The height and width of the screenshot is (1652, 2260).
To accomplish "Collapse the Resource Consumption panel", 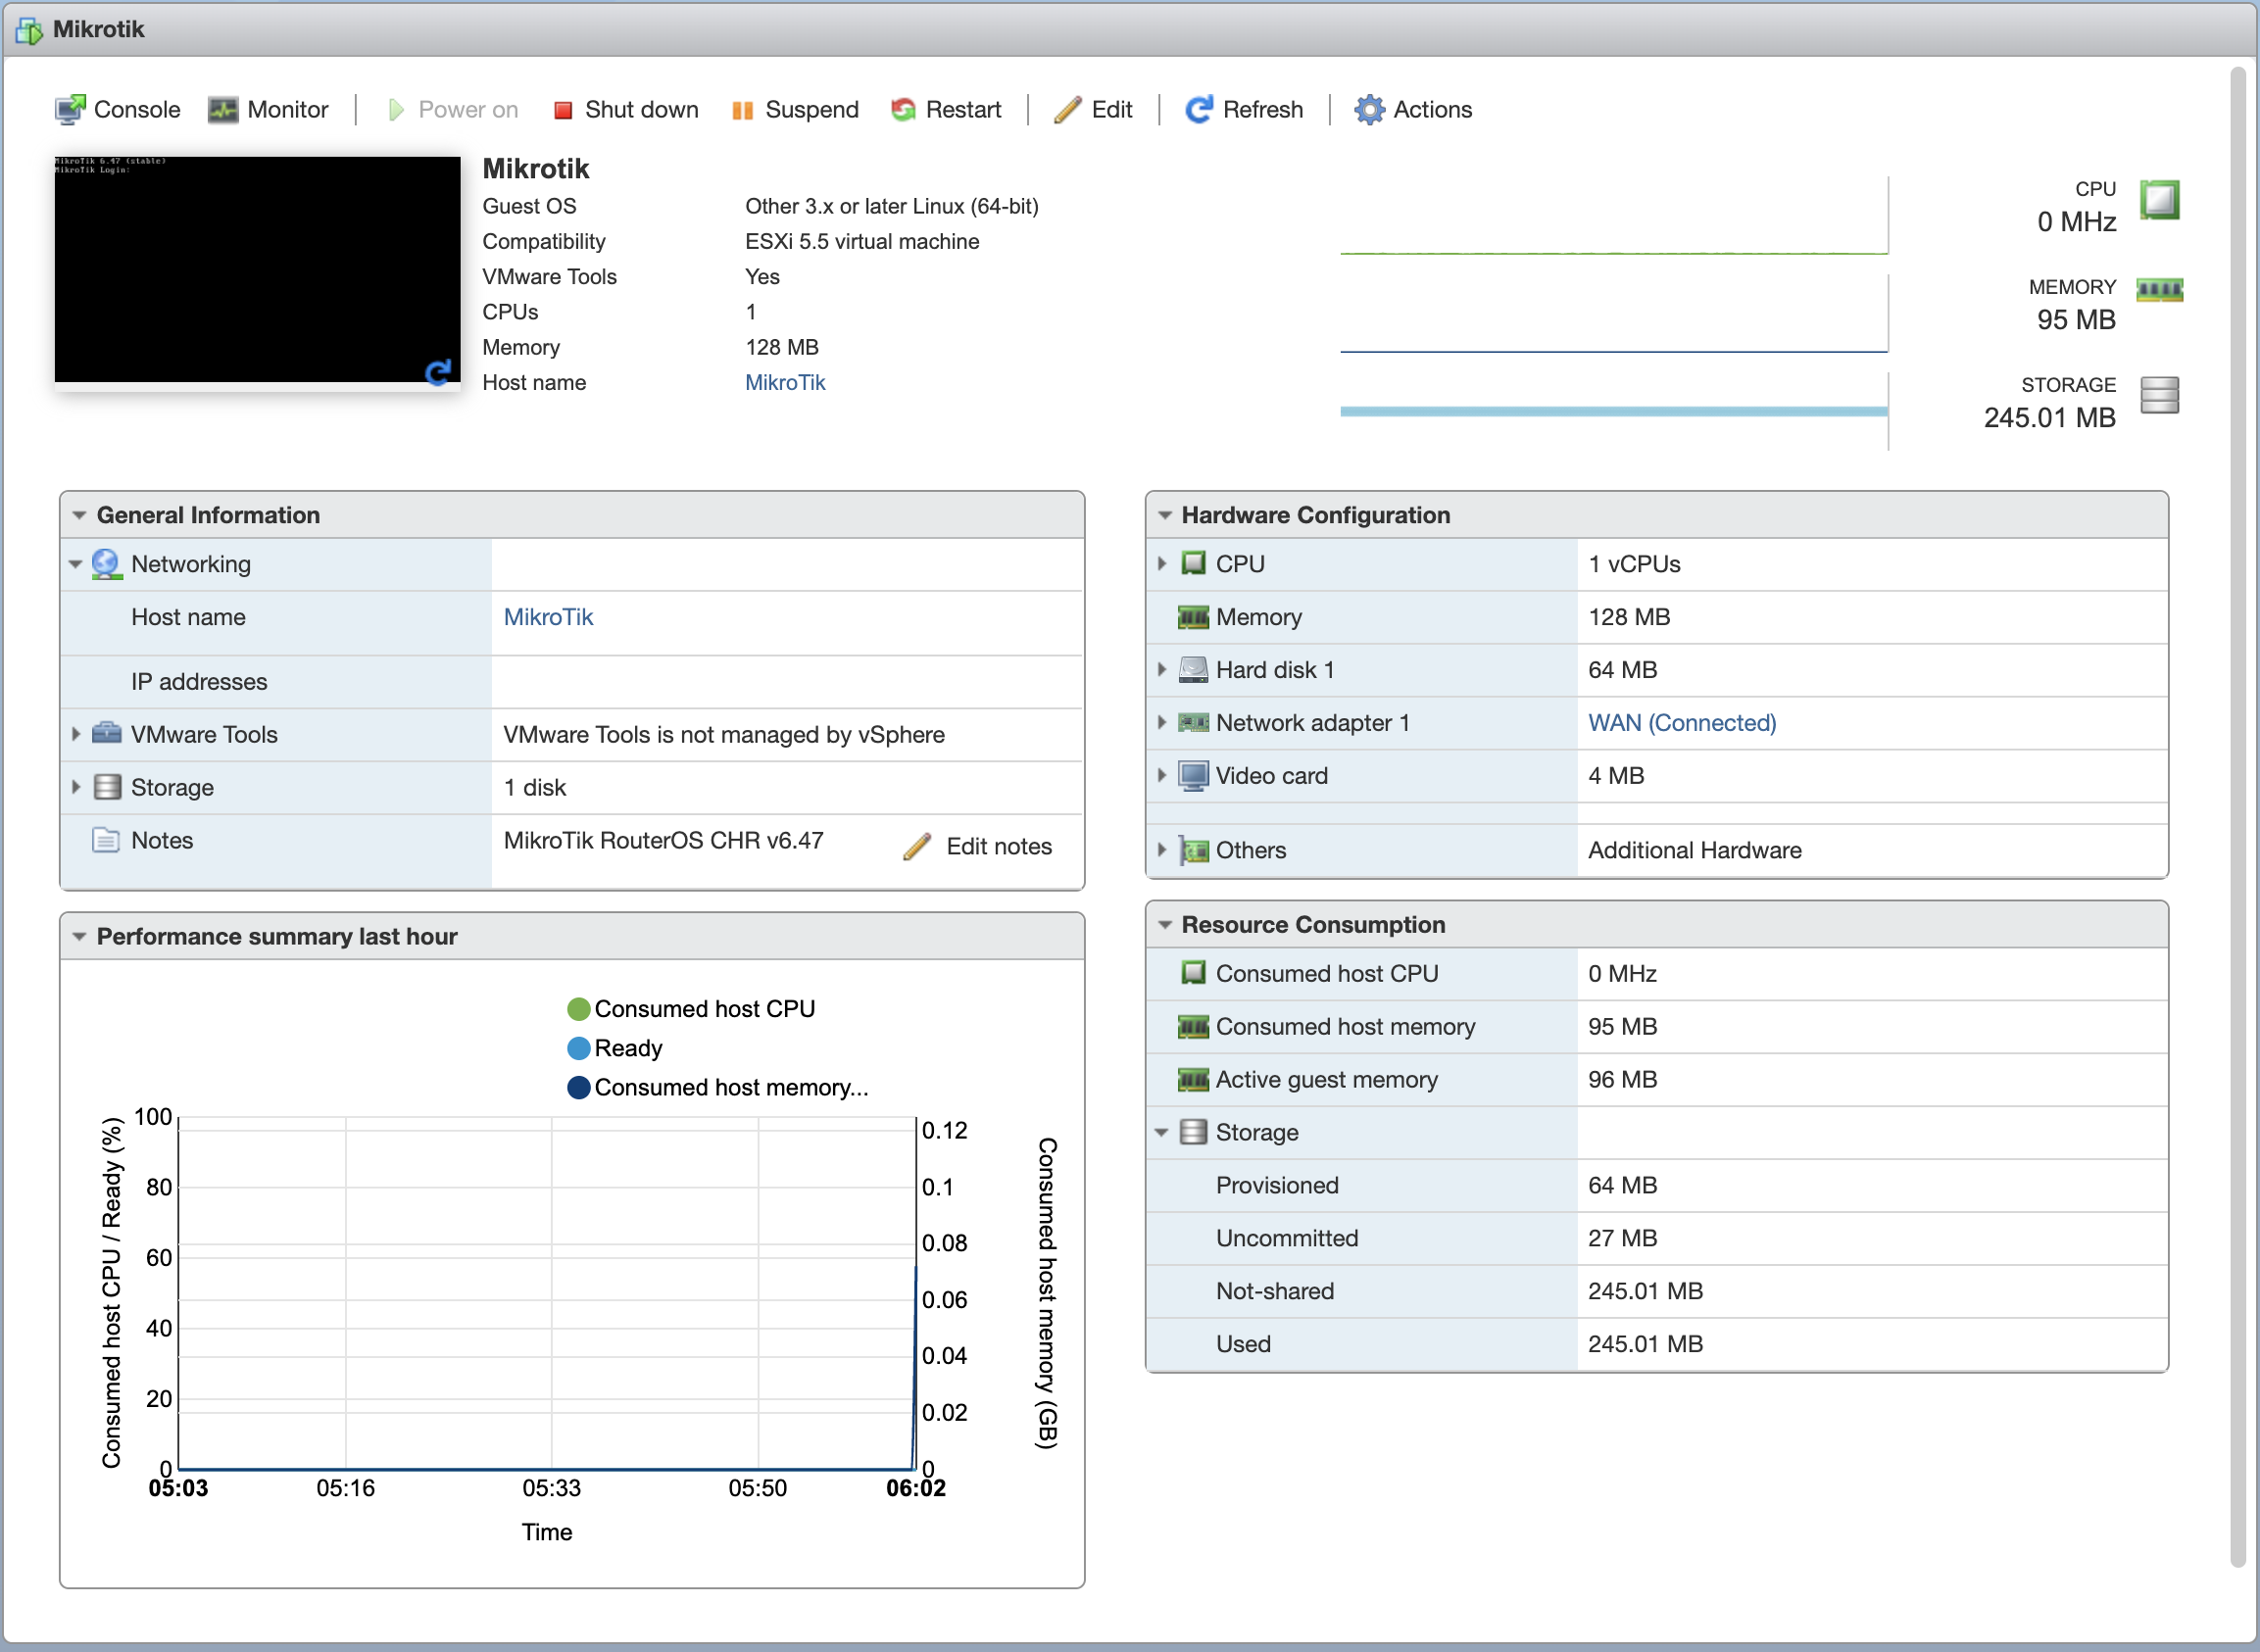I will point(1164,925).
